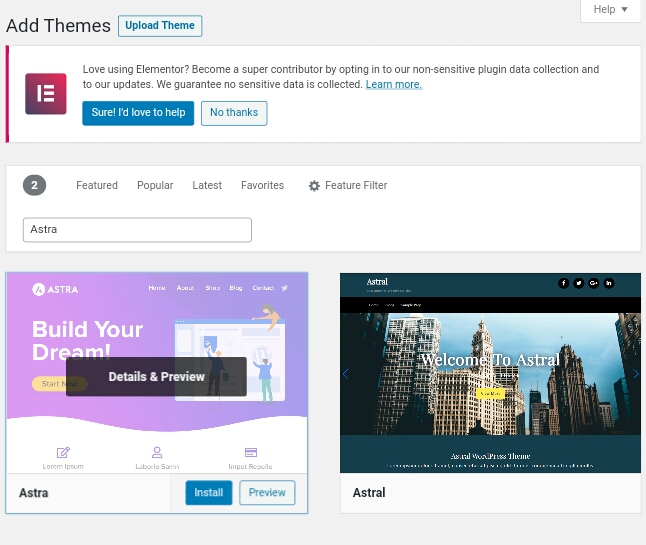646x545 pixels.
Task: Switch to the Favorites tab
Action: click(x=262, y=185)
